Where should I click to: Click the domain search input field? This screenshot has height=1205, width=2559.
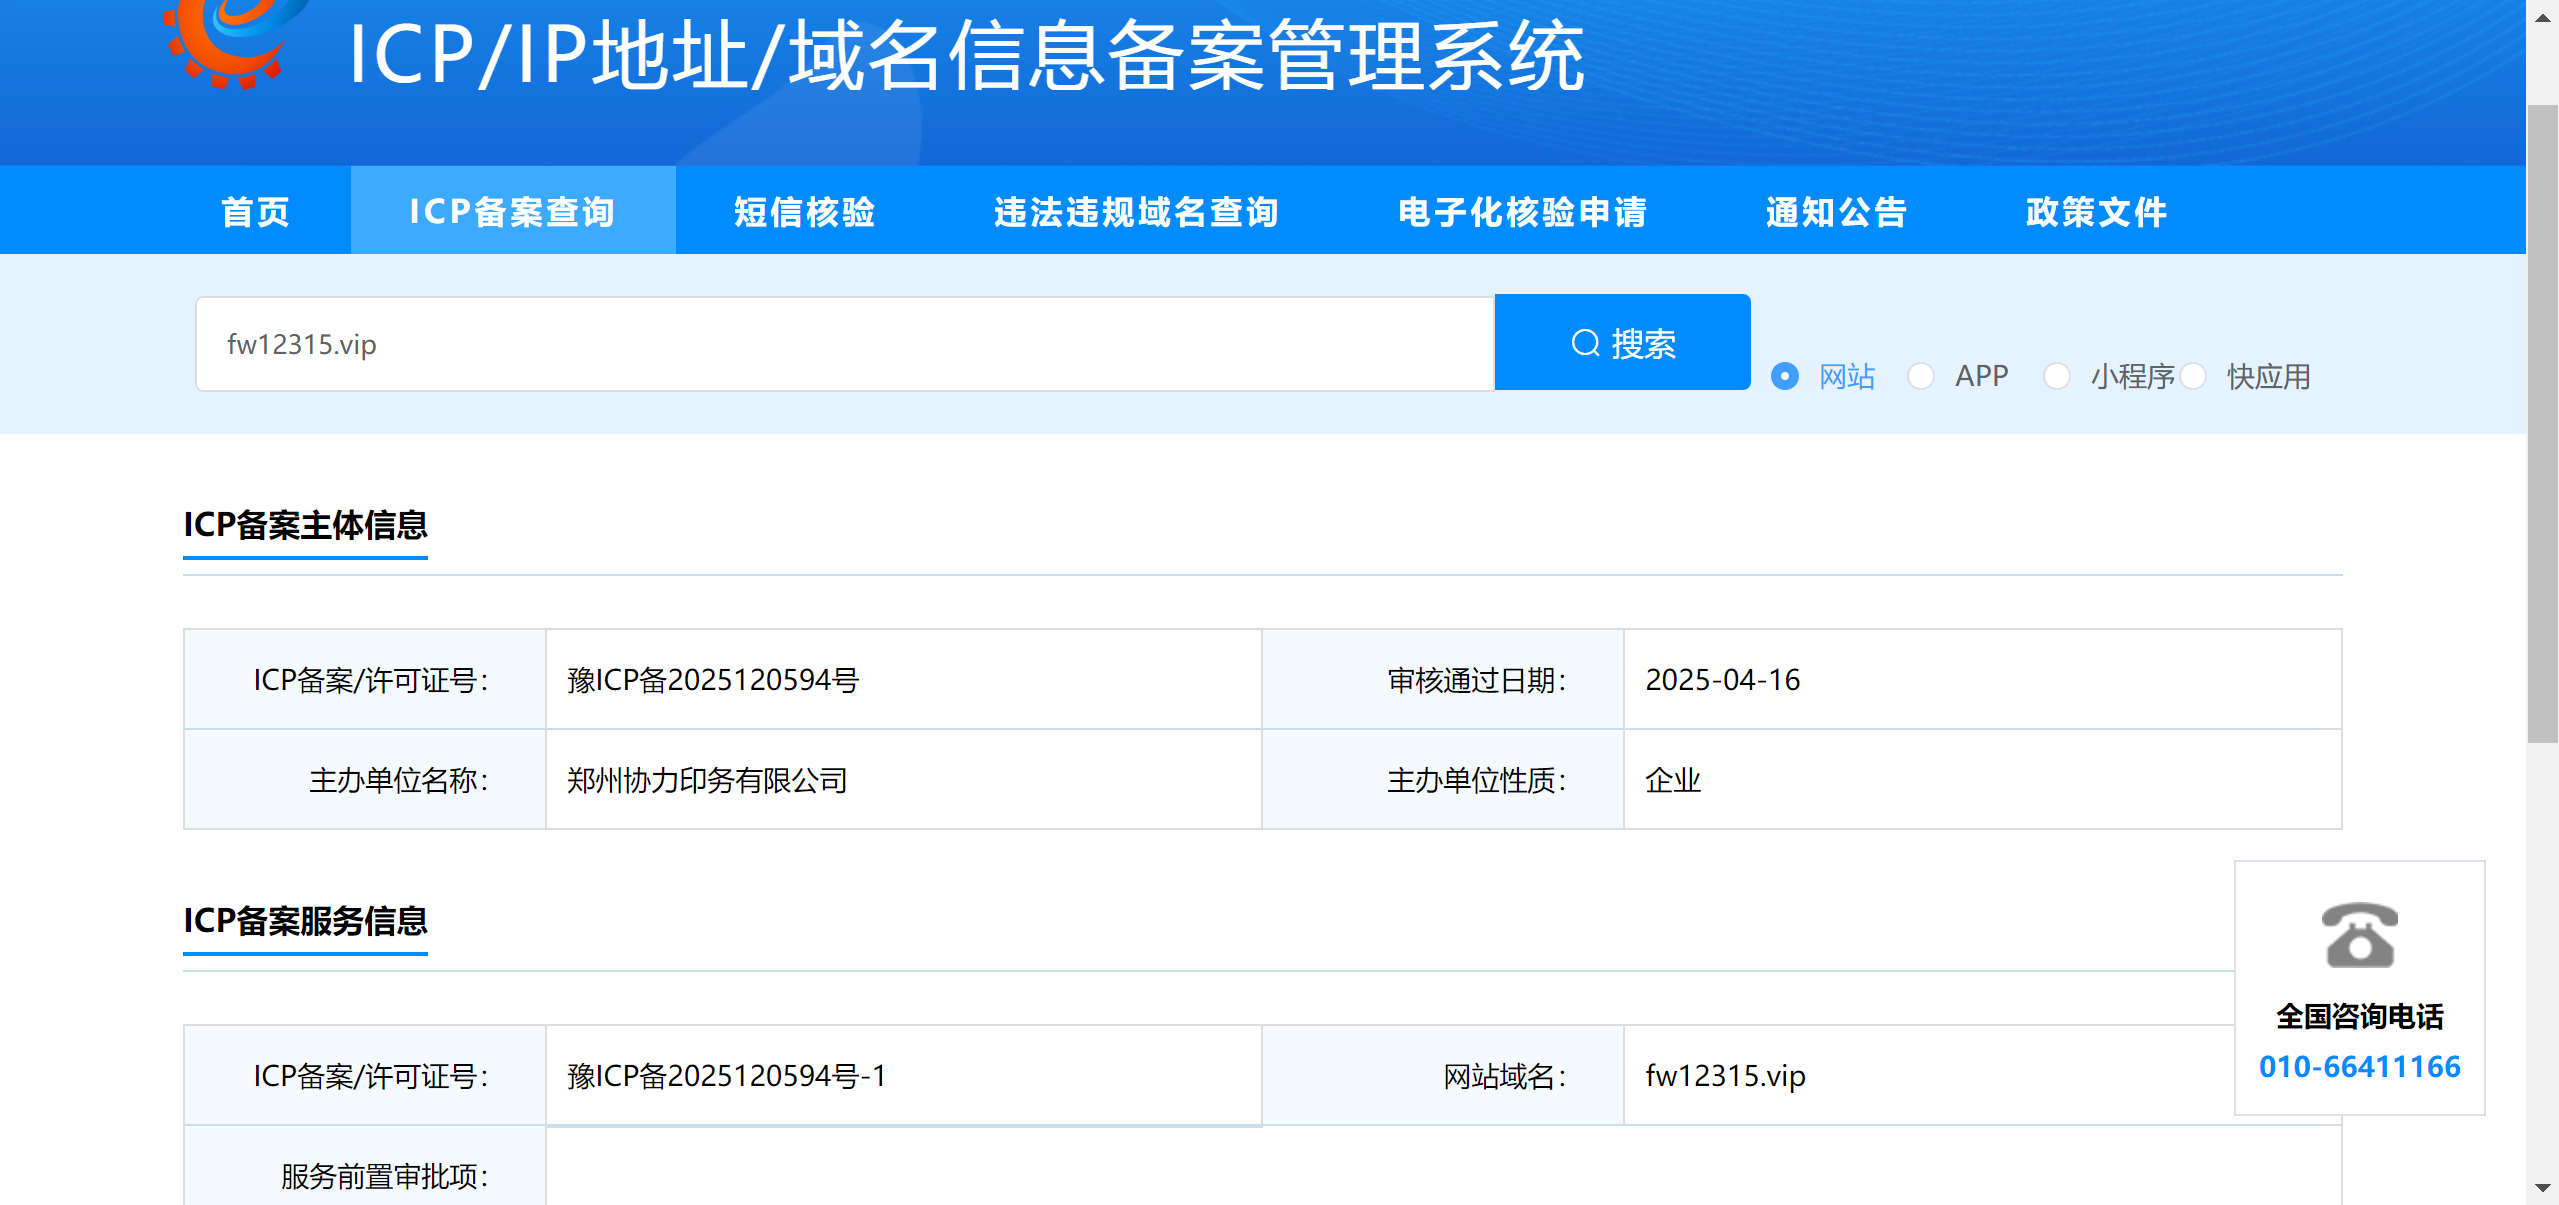coord(845,343)
